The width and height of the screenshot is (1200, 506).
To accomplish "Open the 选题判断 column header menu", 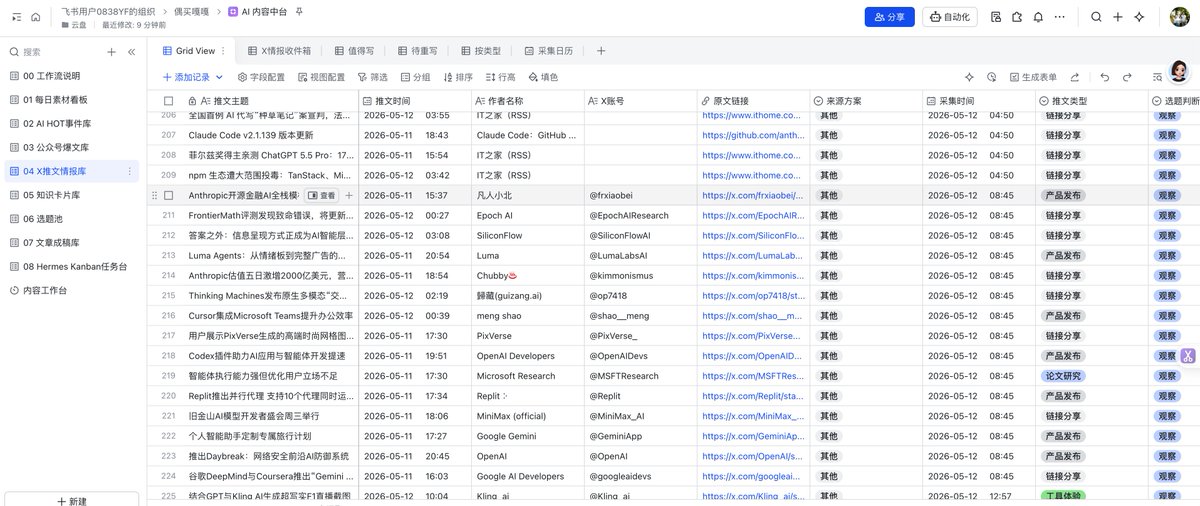I will [x=1174, y=101].
